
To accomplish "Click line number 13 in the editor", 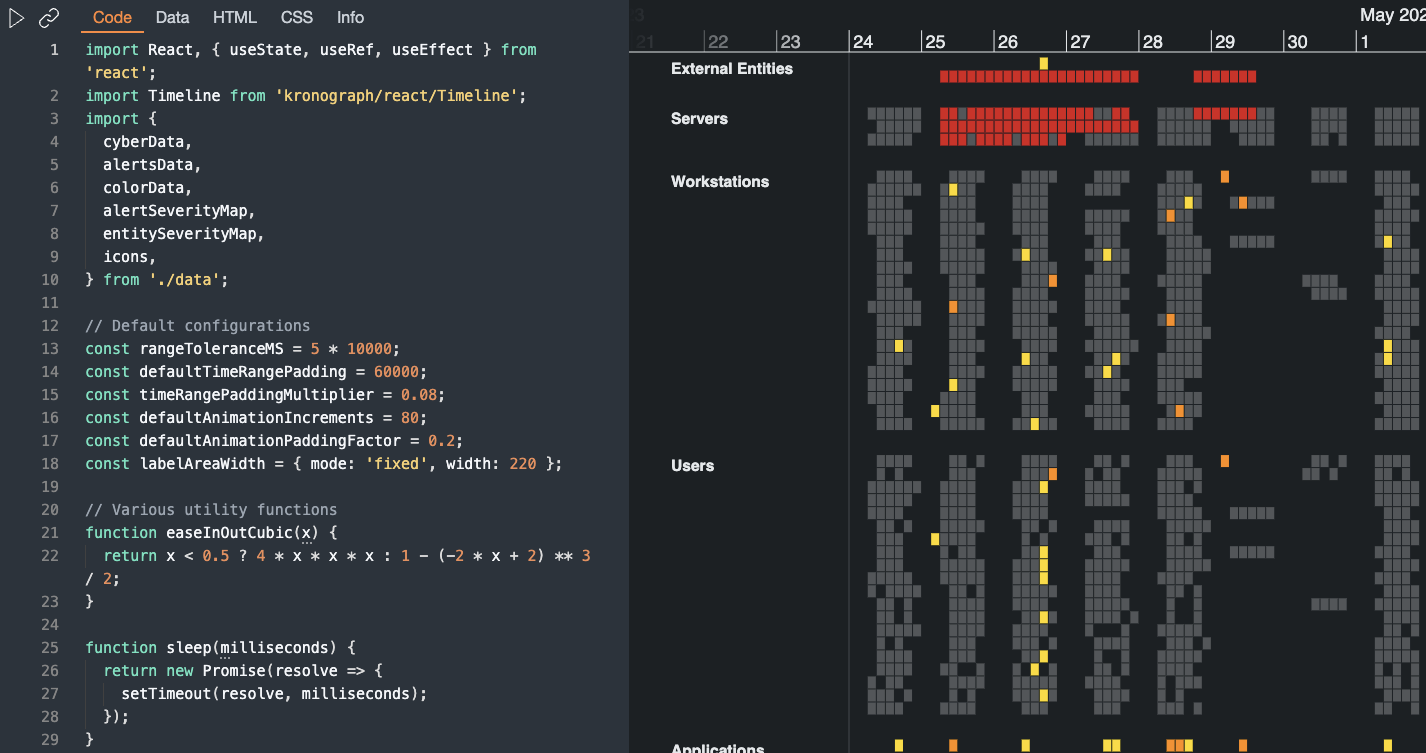I will 50,348.
